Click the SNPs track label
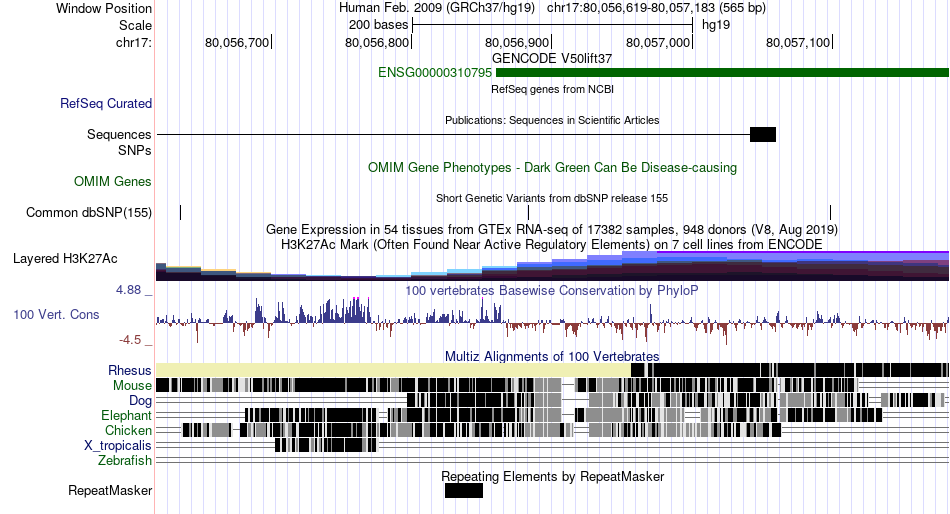The height and width of the screenshot is (514, 950). tap(135, 150)
